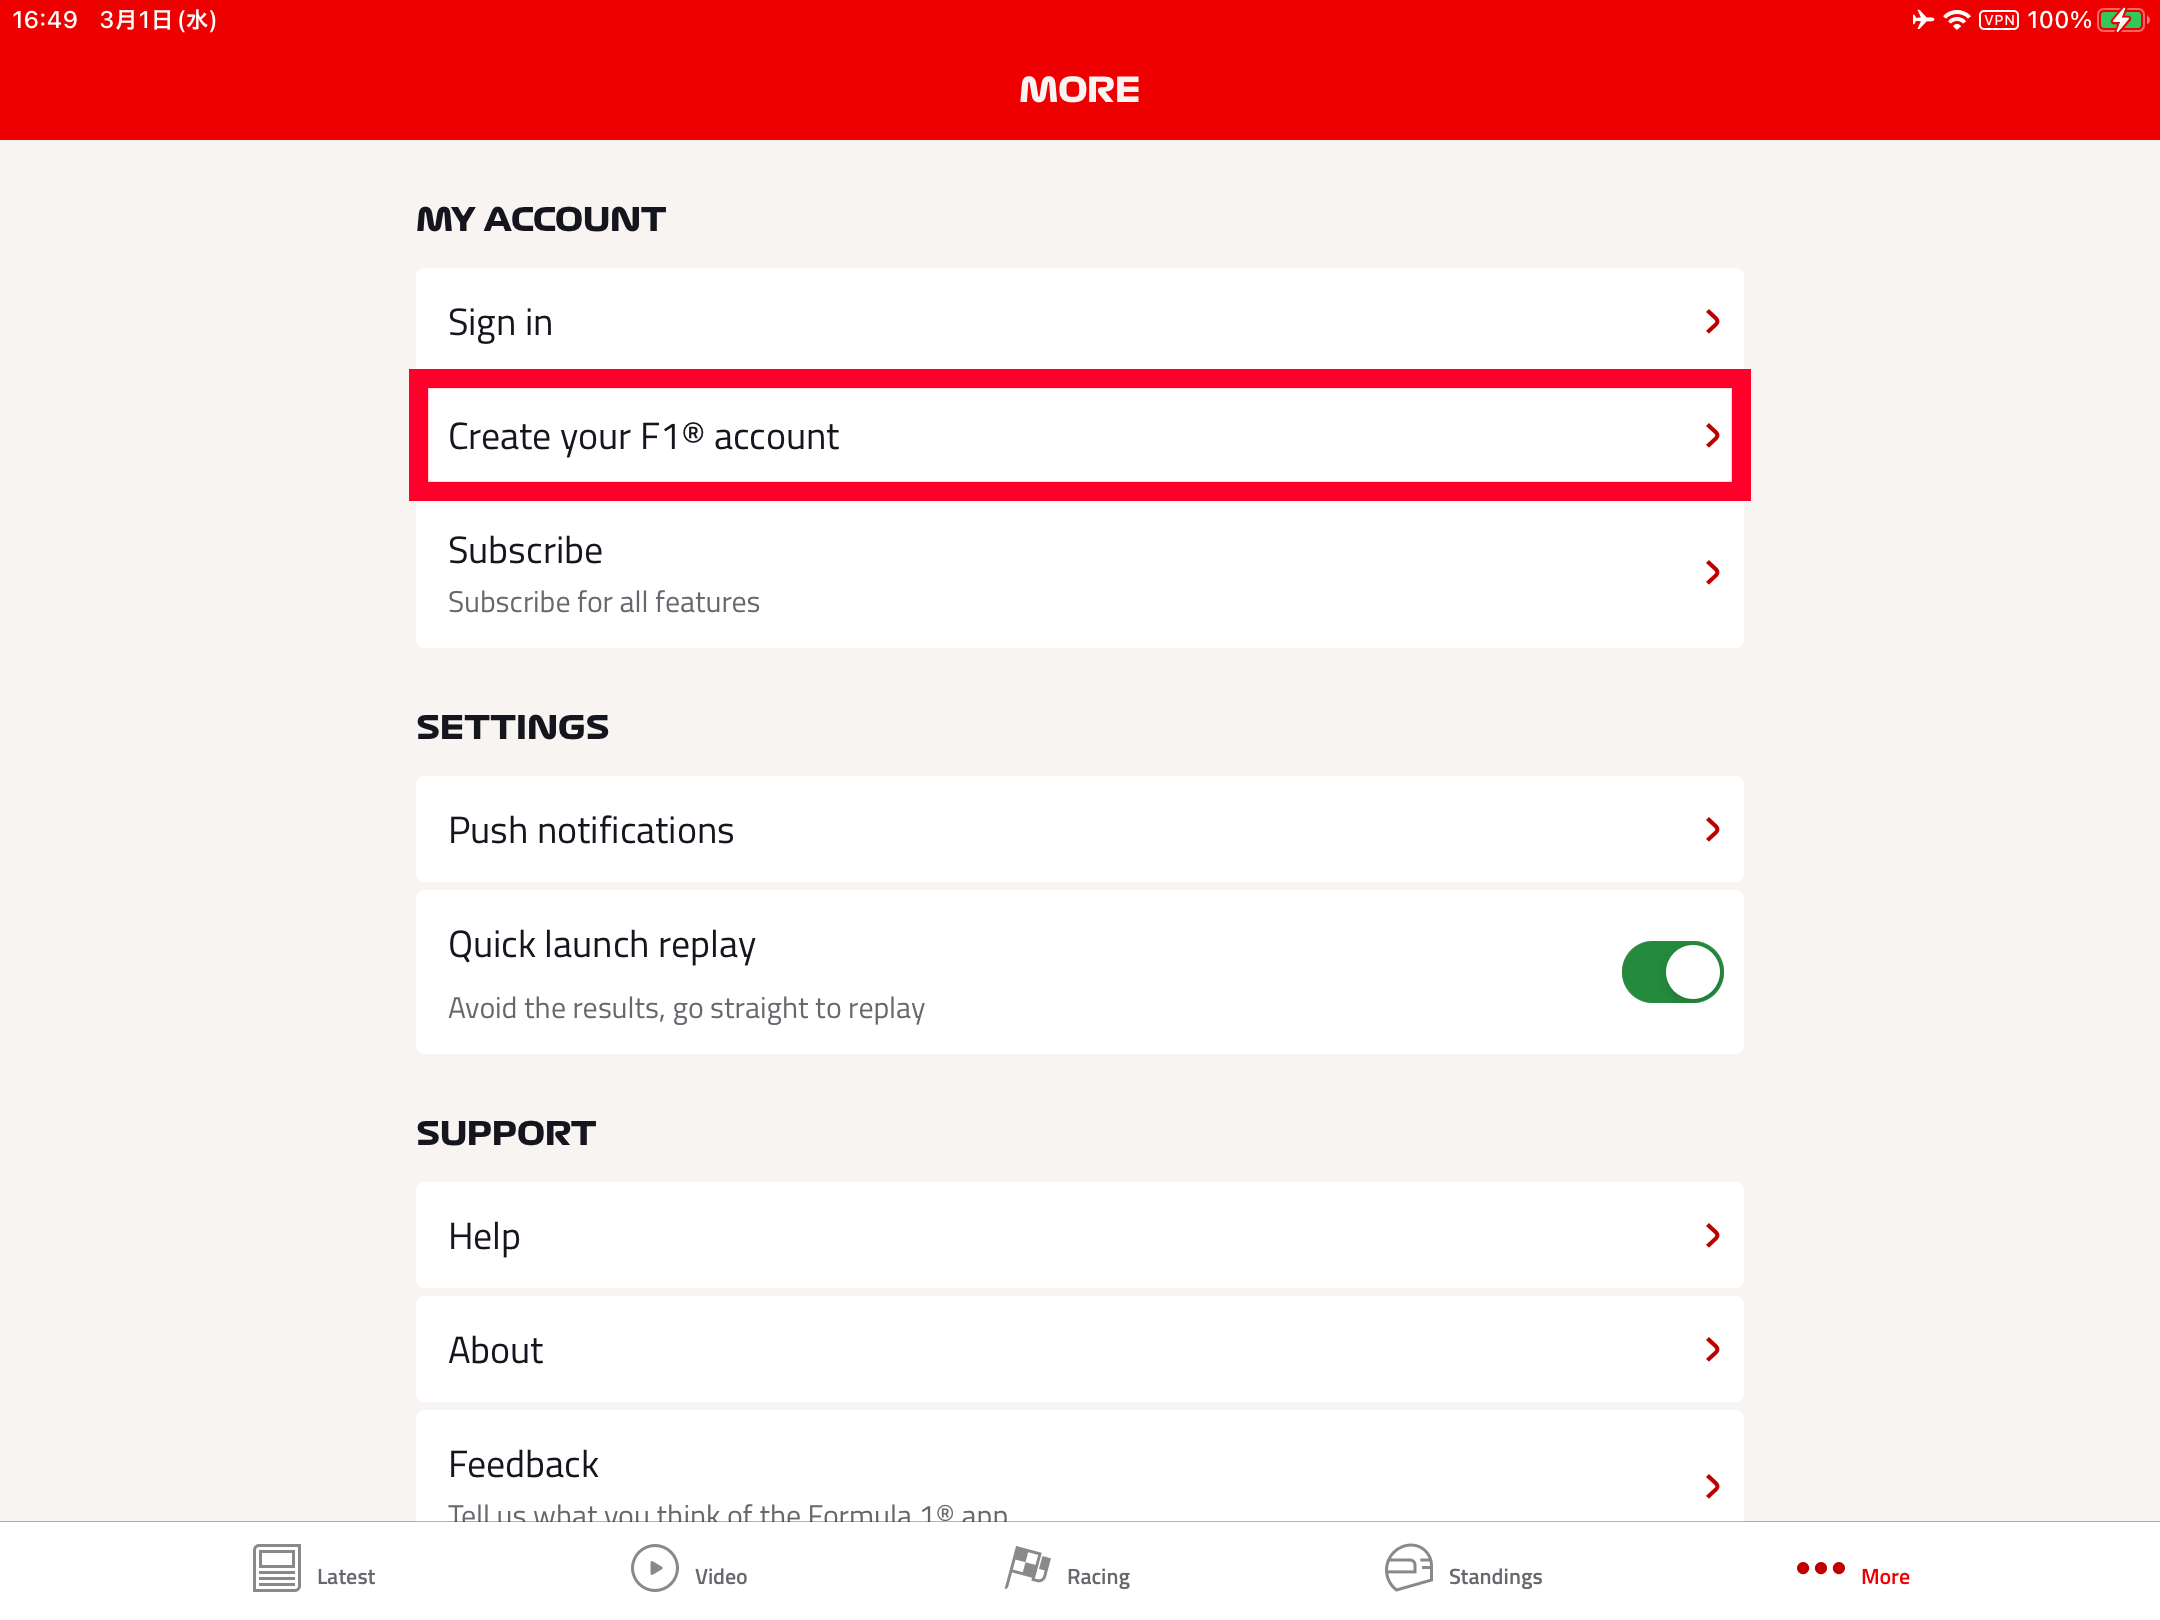The width and height of the screenshot is (2160, 1620).
Task: Tap the SETTINGS section heading
Action: (513, 727)
